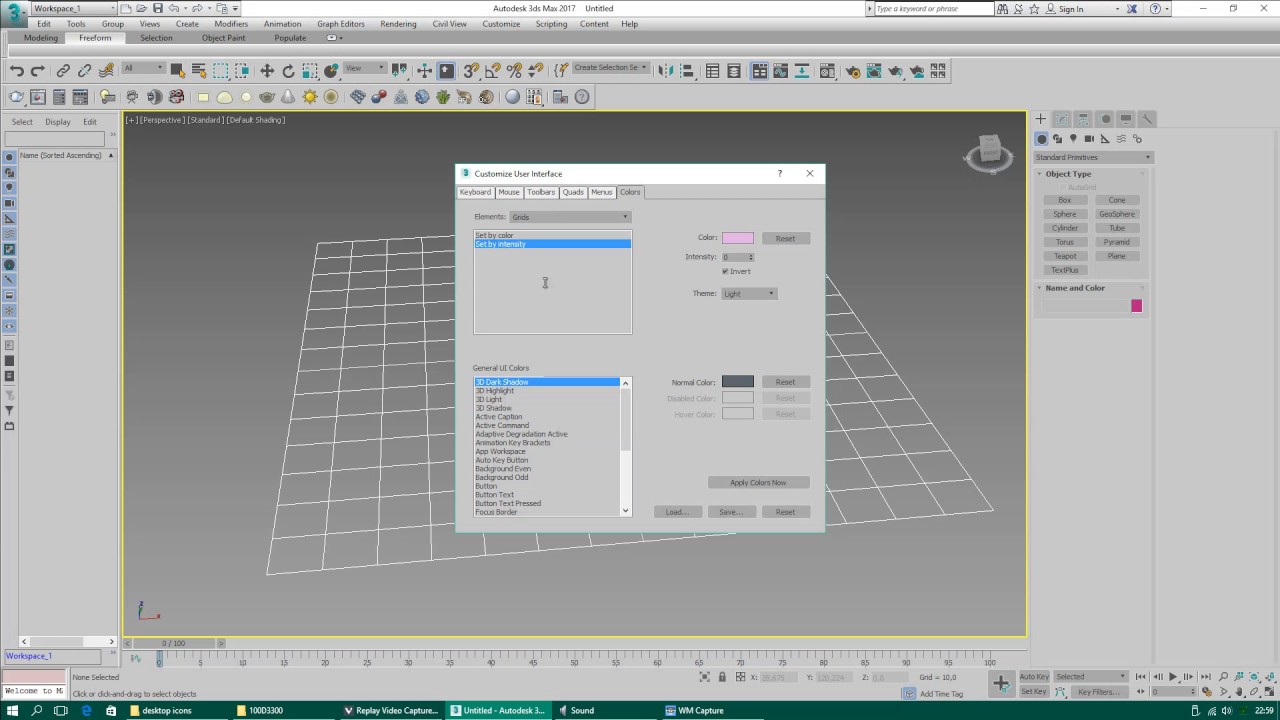Activate the Unlink Selection tool

[84, 71]
